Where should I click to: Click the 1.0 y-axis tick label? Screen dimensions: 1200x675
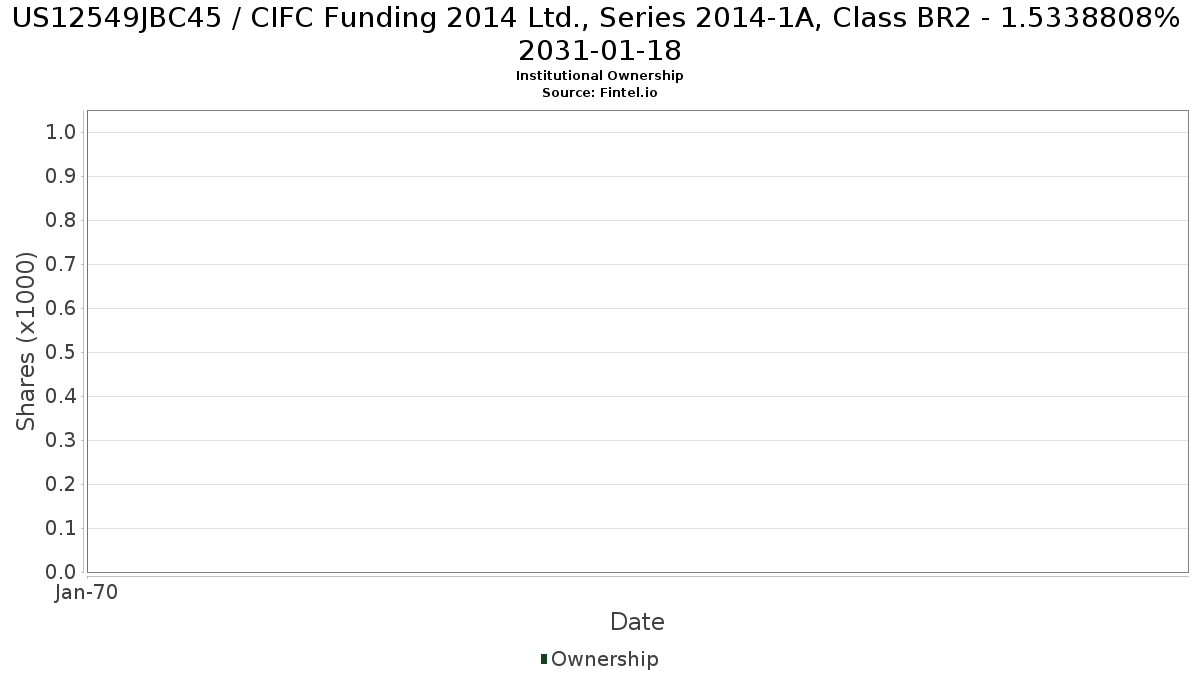[x=61, y=133]
